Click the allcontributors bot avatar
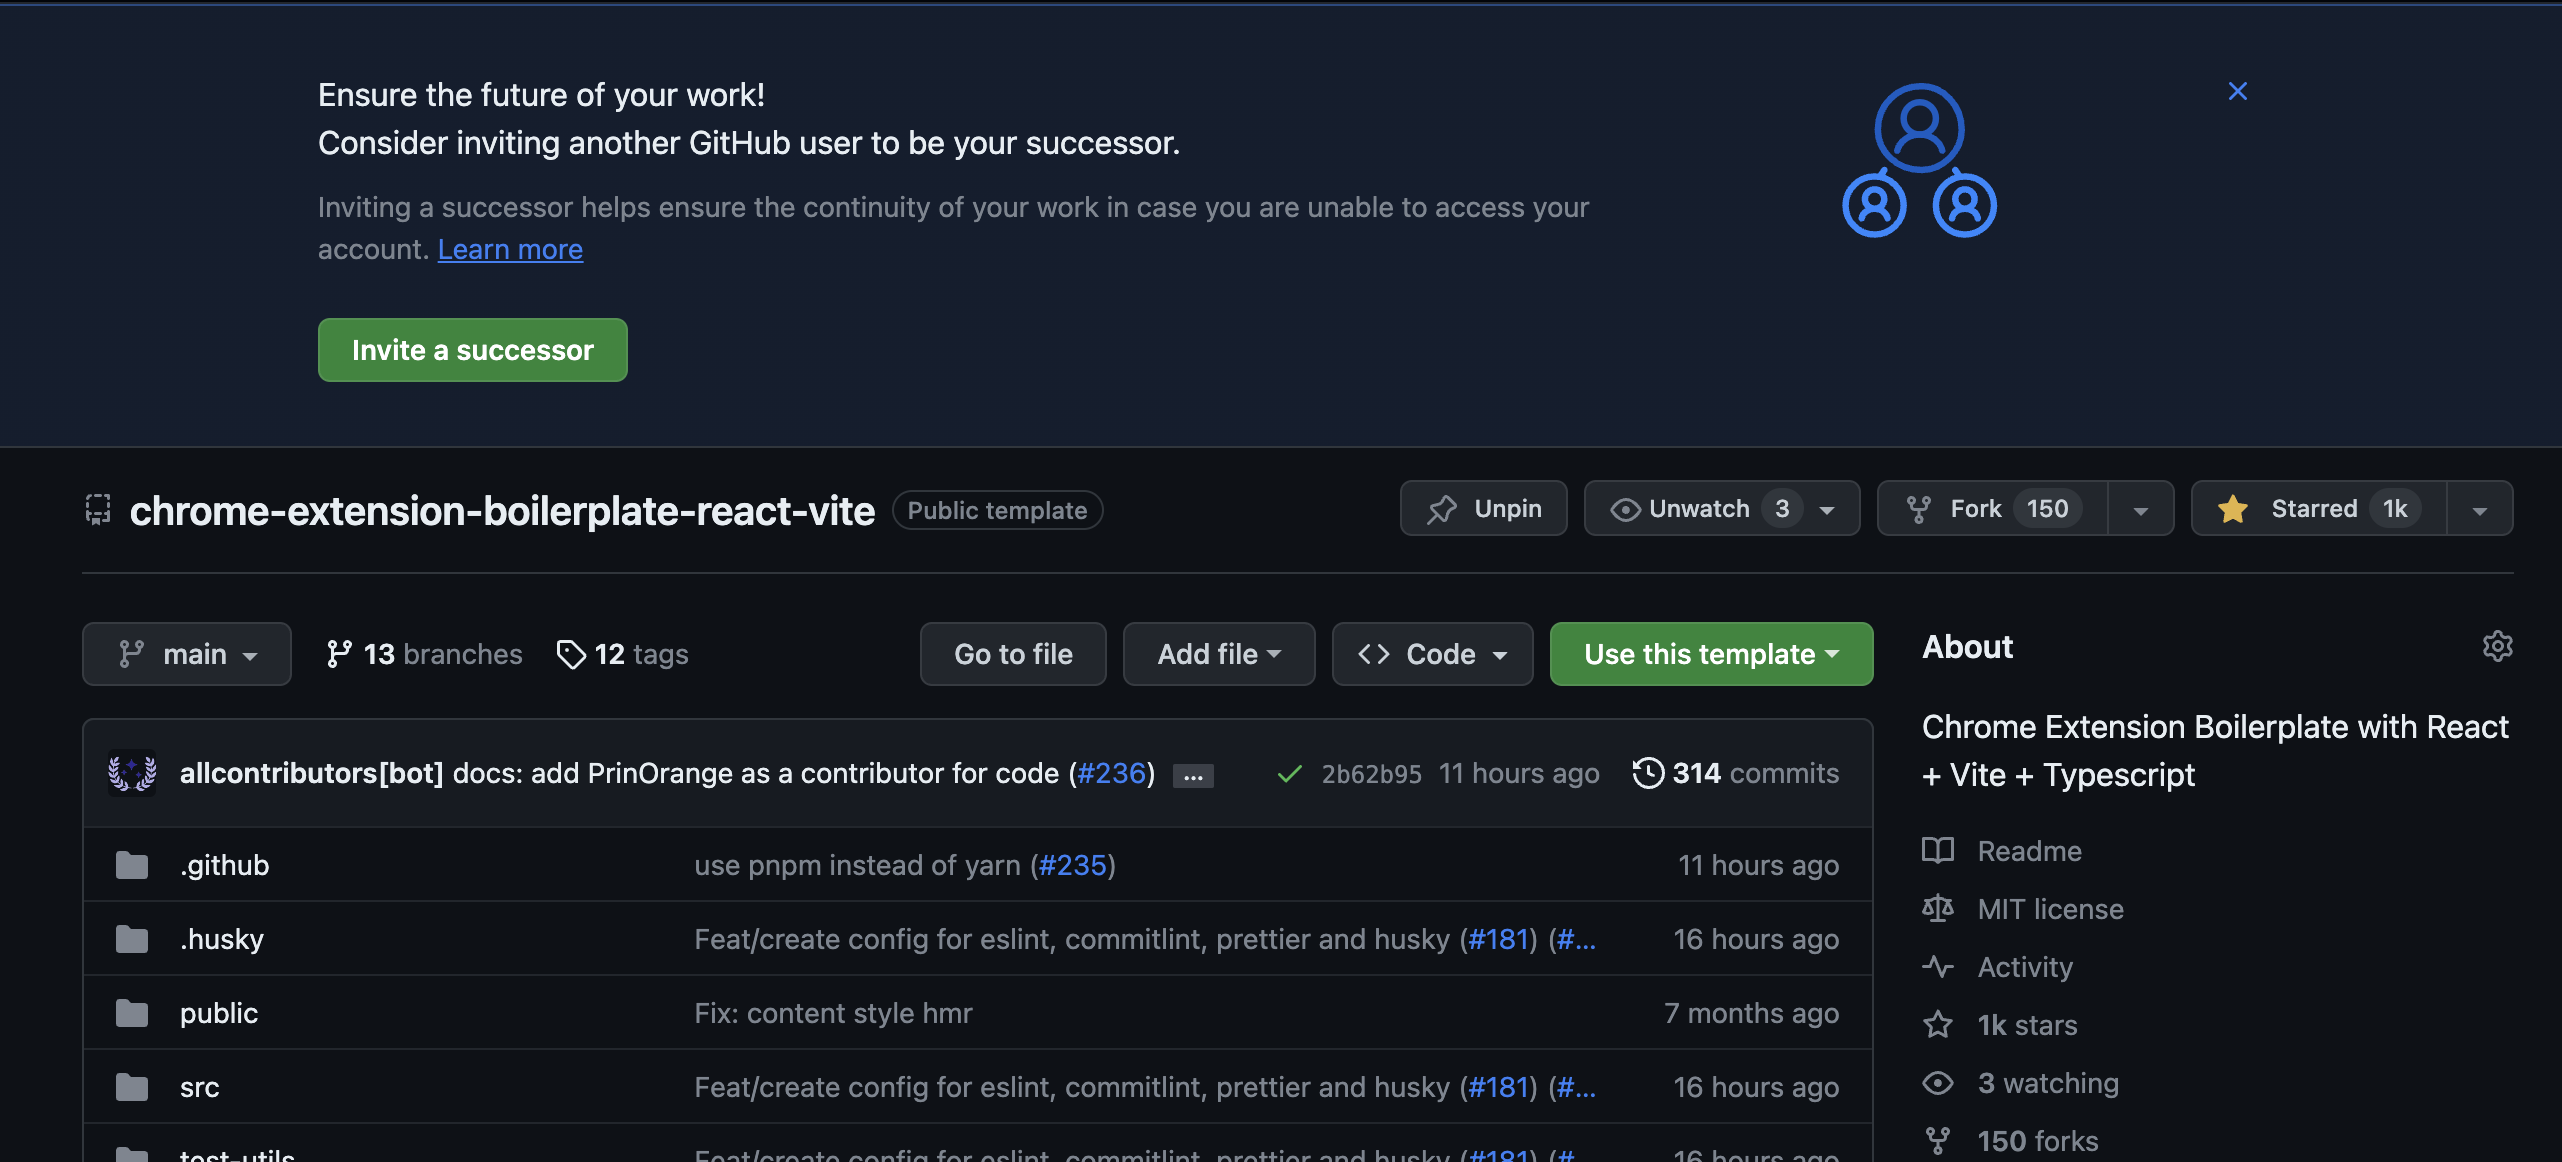 (132, 773)
